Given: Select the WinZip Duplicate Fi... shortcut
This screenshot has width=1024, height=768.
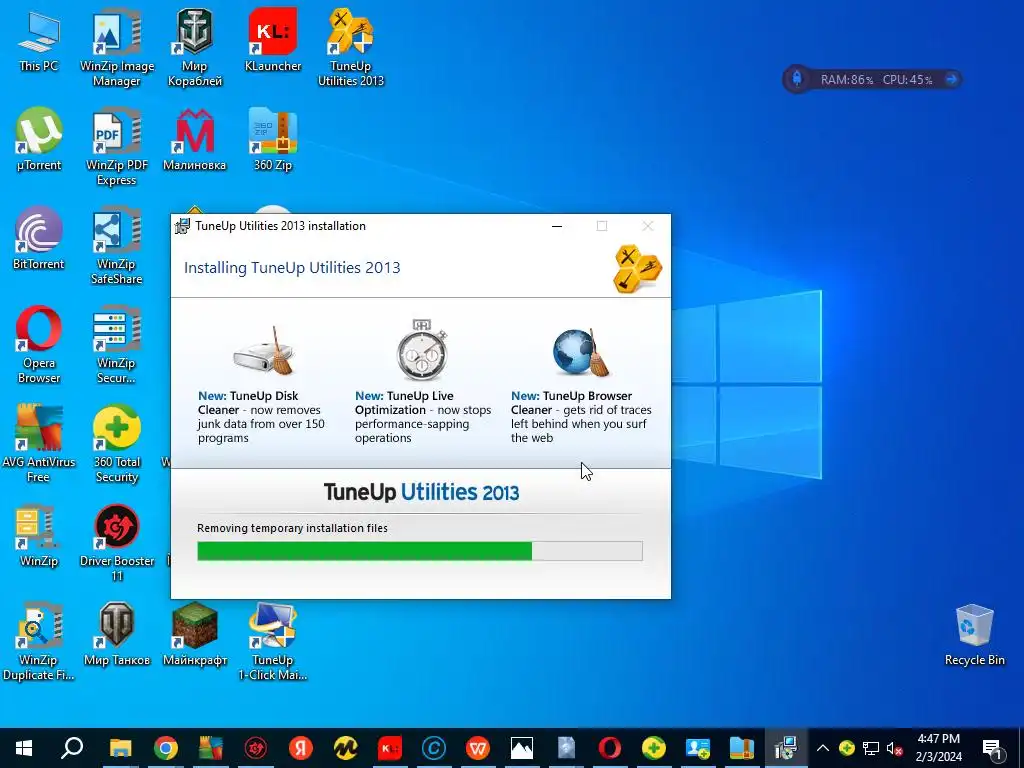Looking at the screenshot, I should 39,642.
